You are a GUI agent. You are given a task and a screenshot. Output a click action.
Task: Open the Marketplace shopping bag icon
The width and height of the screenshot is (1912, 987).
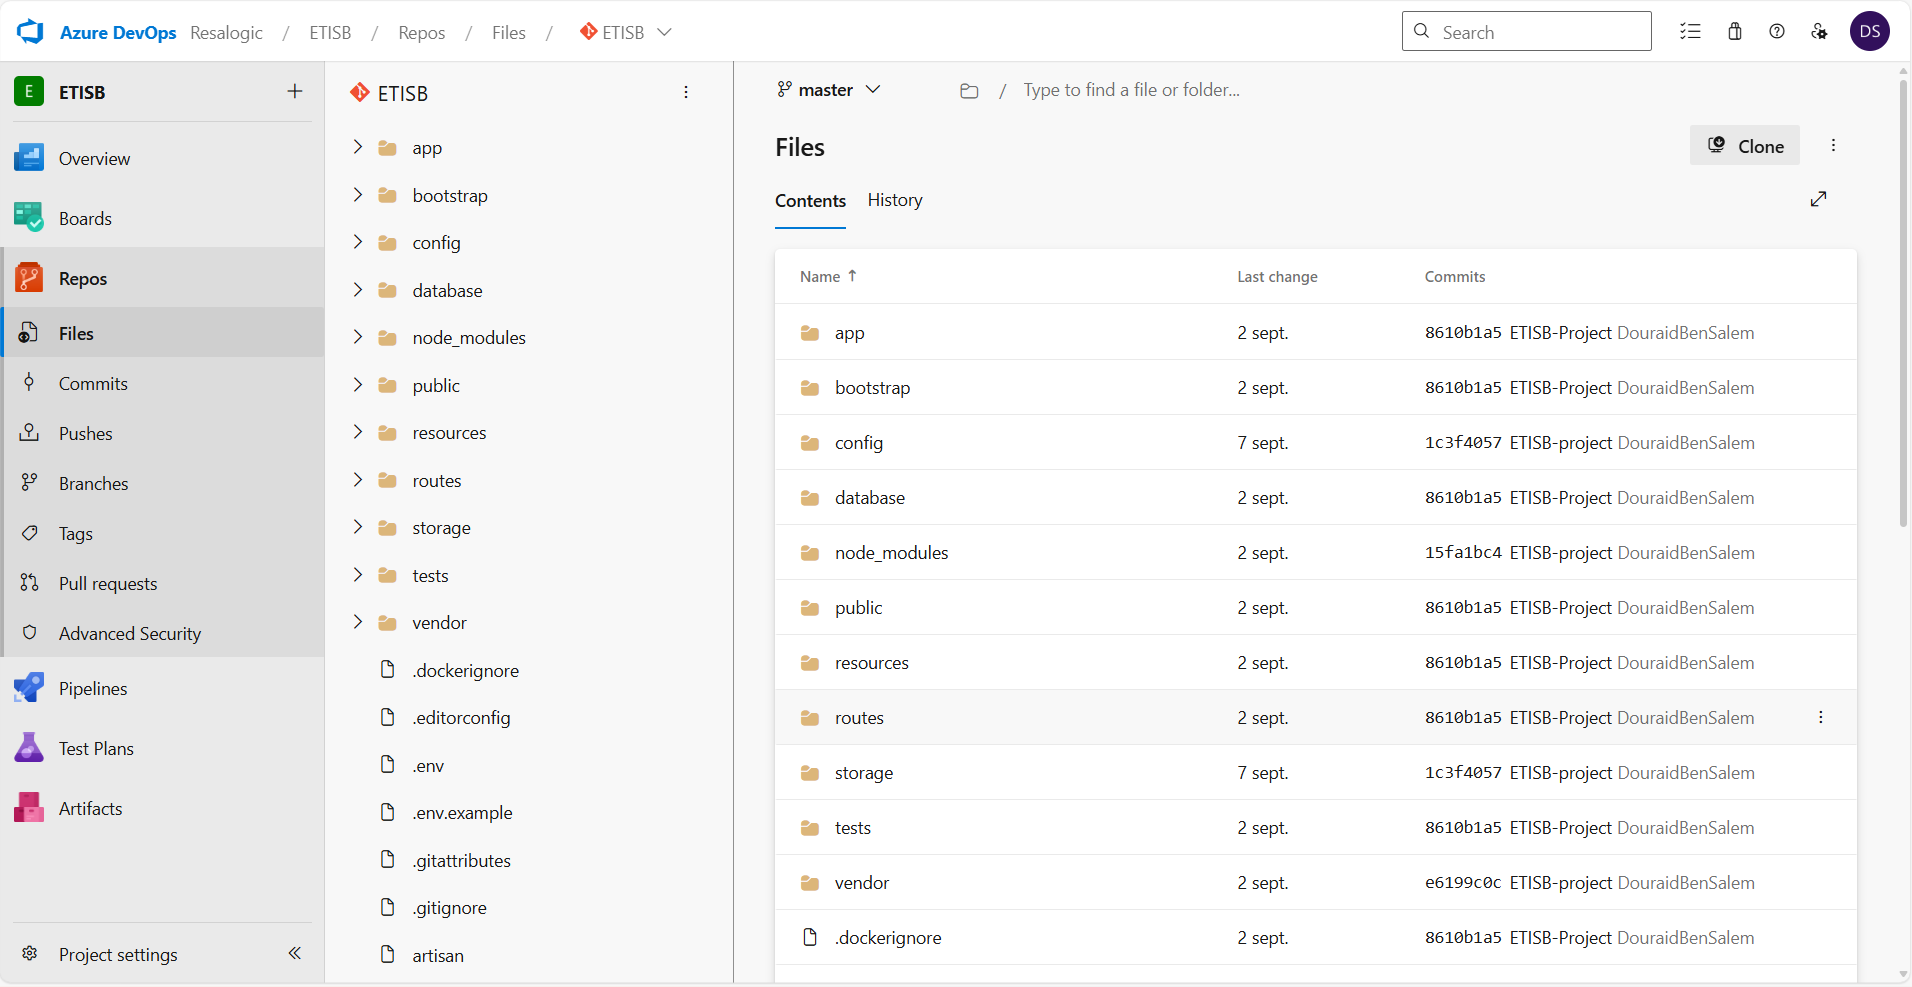coord(1735,32)
